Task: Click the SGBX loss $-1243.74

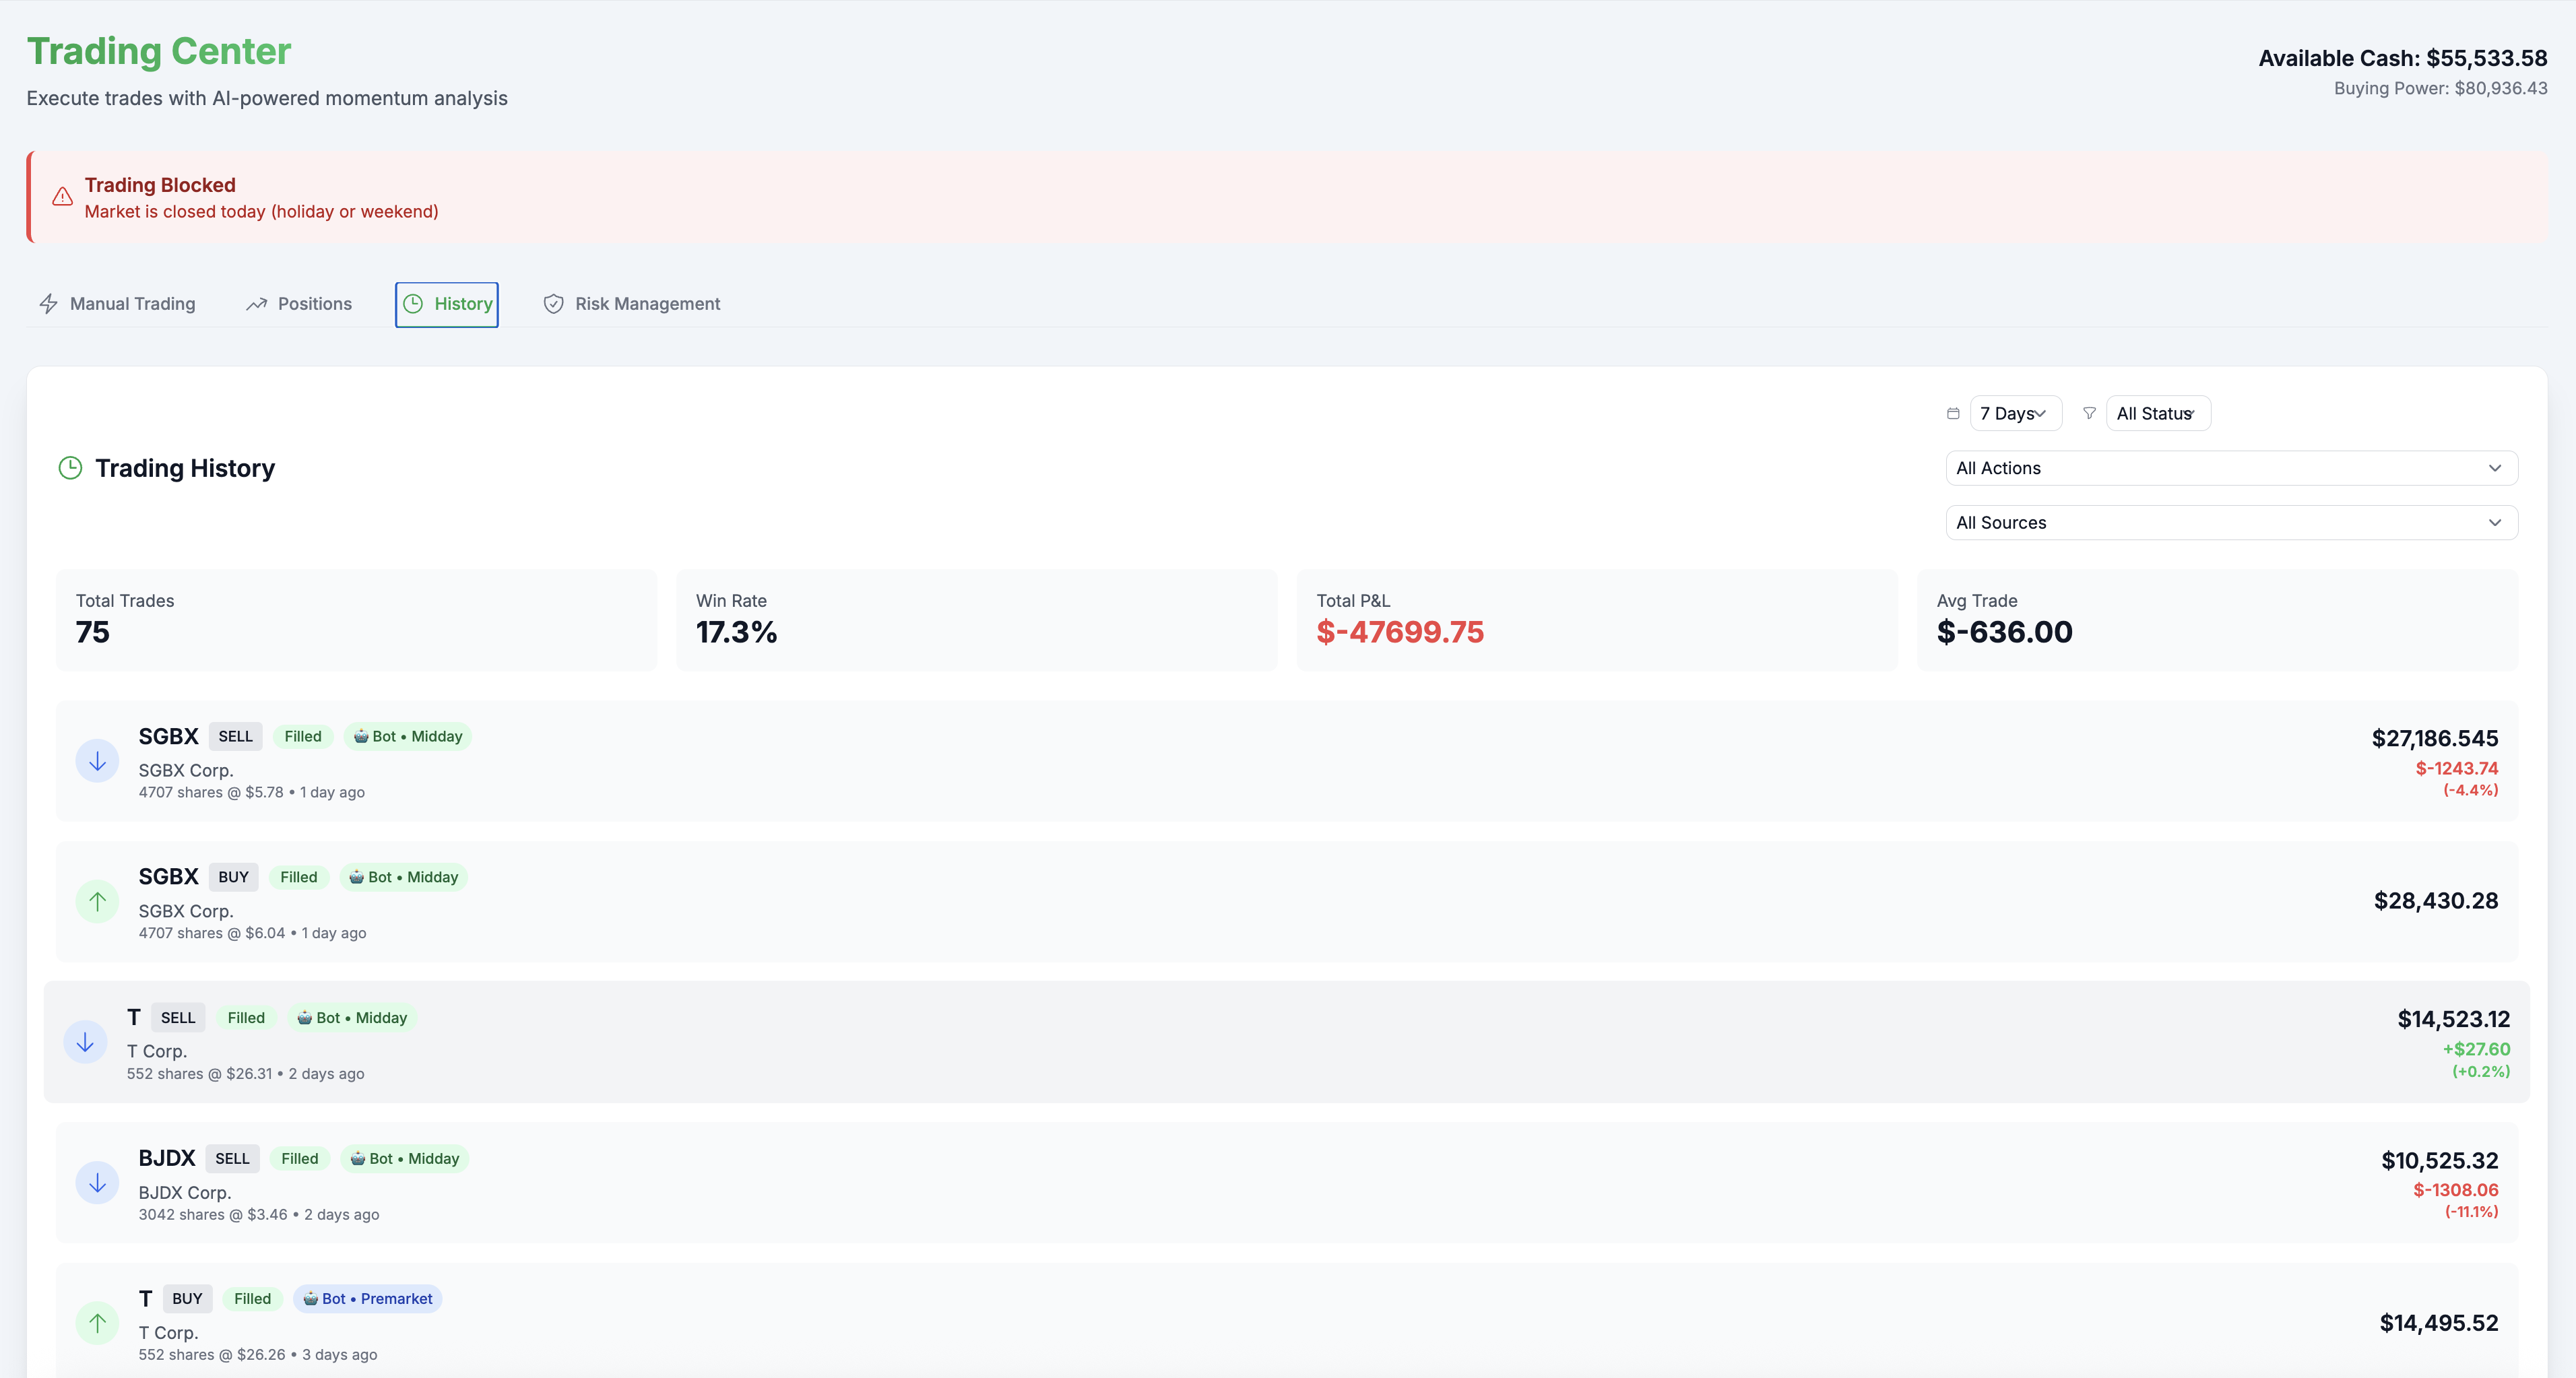Action: pyautogui.click(x=2457, y=768)
